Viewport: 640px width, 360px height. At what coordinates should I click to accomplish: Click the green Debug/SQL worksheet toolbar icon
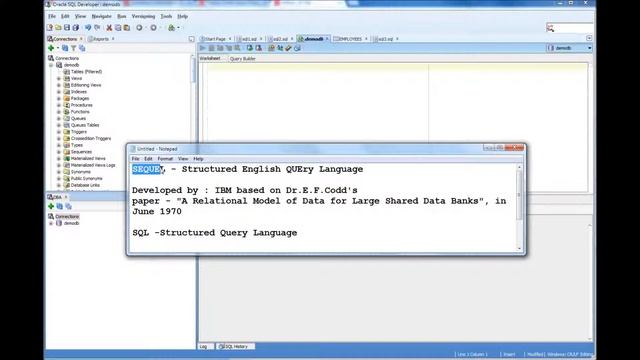[171, 28]
